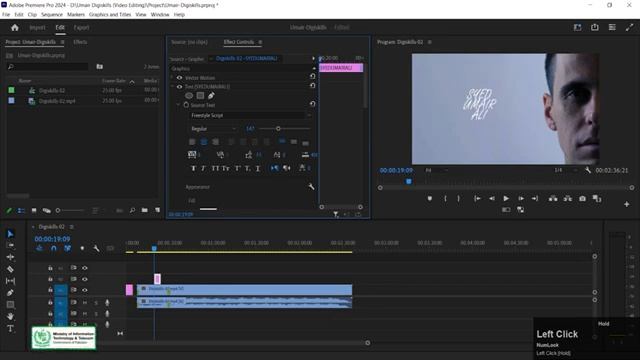The image size is (640, 360).
Task: Play the sequence in Program monitor
Action: pos(506,198)
